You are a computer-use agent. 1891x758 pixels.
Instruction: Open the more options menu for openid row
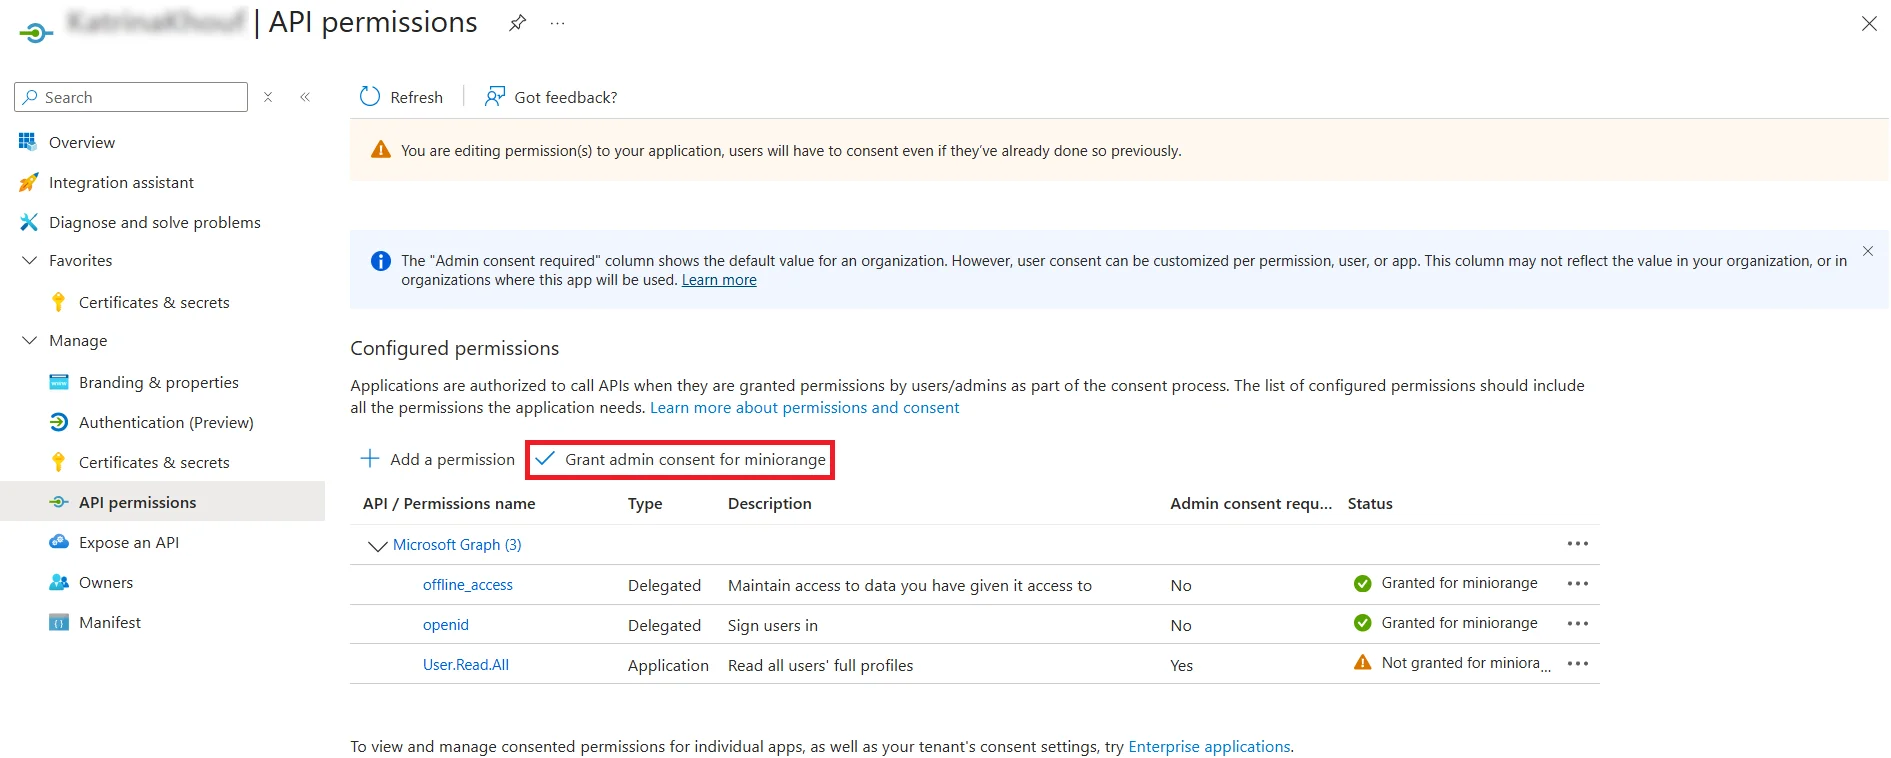1578,623
